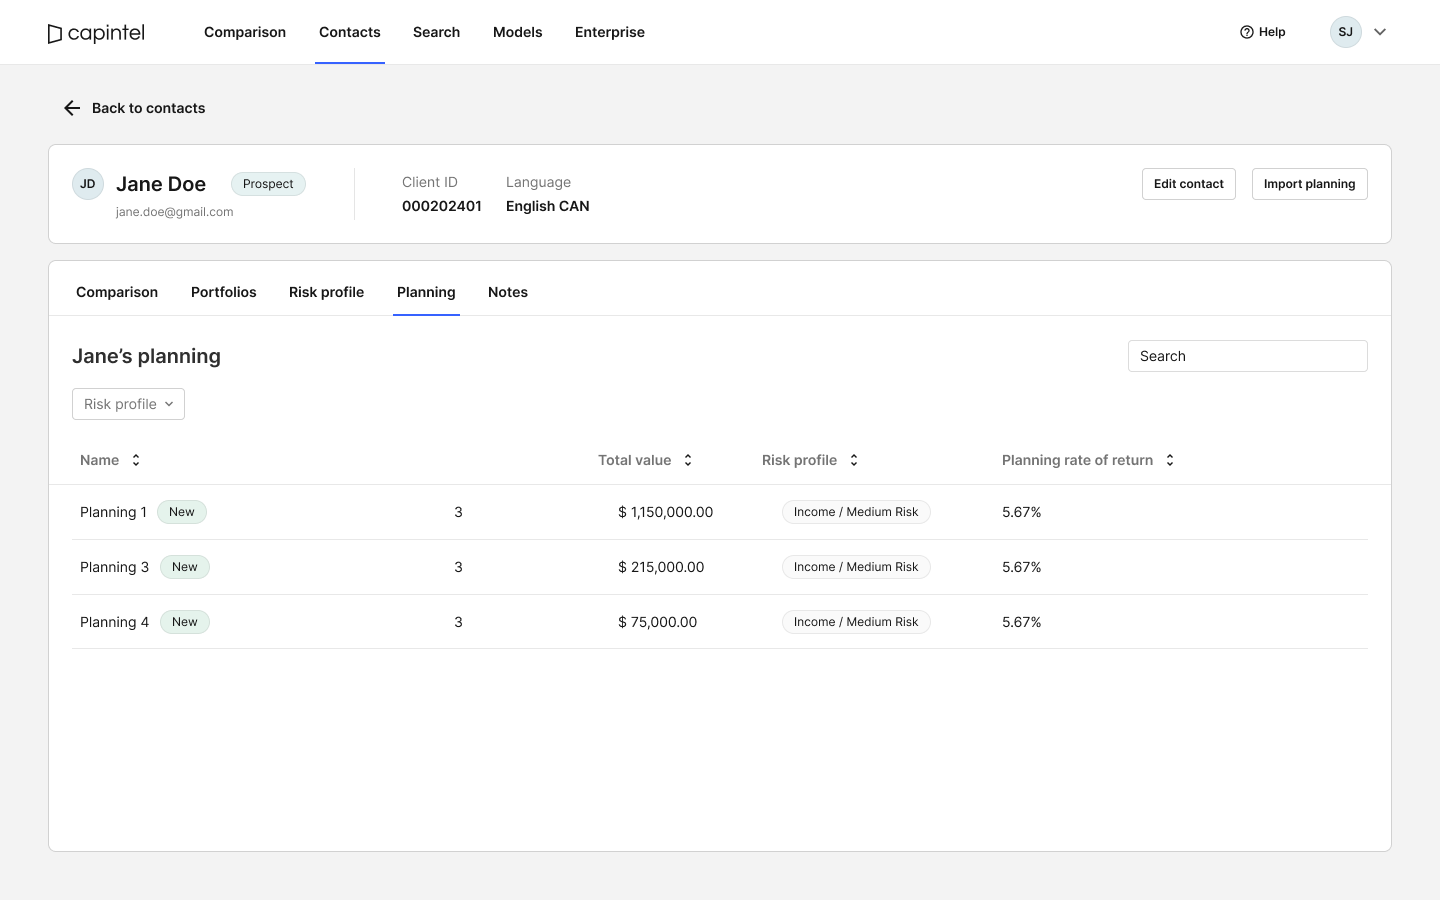Click the Total value column header label
Screen dimensions: 1440x900
click(x=635, y=460)
